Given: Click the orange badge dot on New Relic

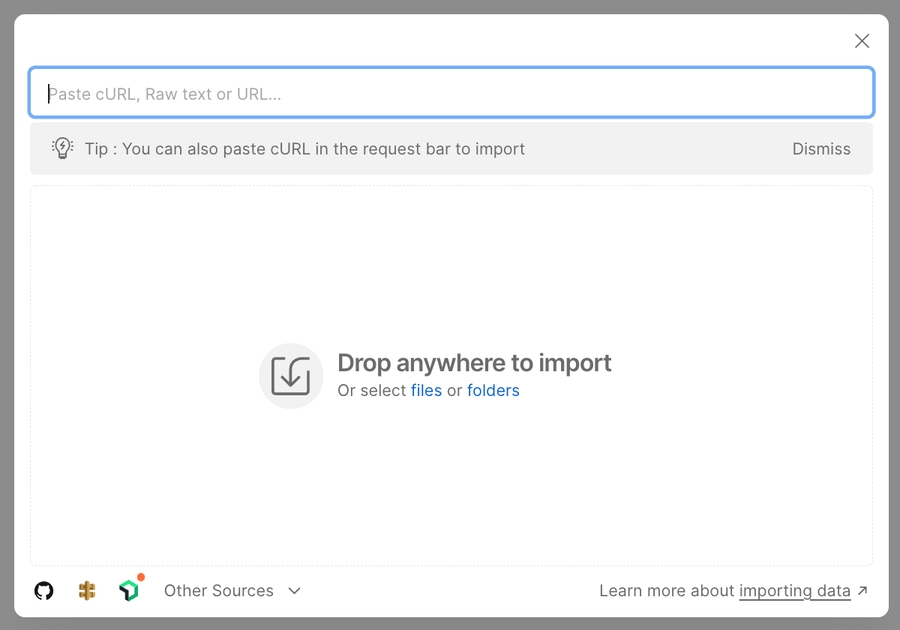Looking at the screenshot, I should click(141, 578).
